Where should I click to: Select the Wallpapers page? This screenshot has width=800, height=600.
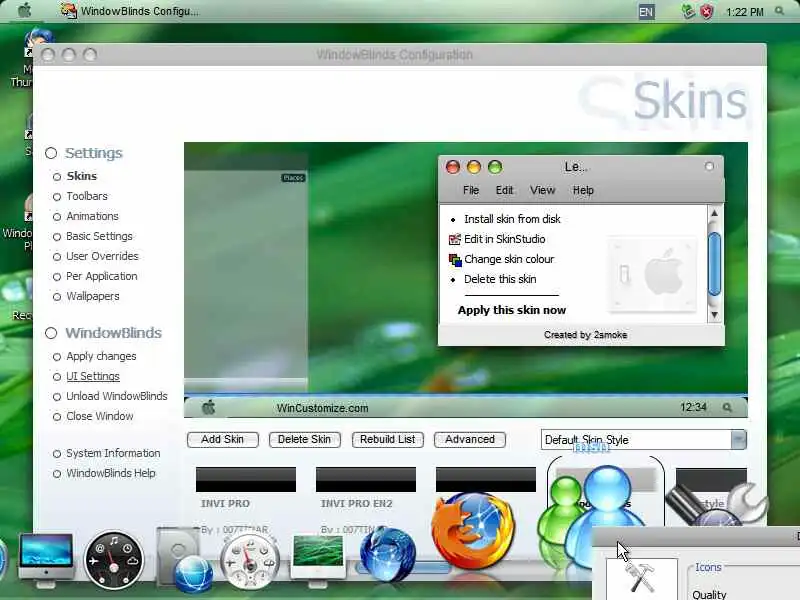pyautogui.click(x=93, y=296)
